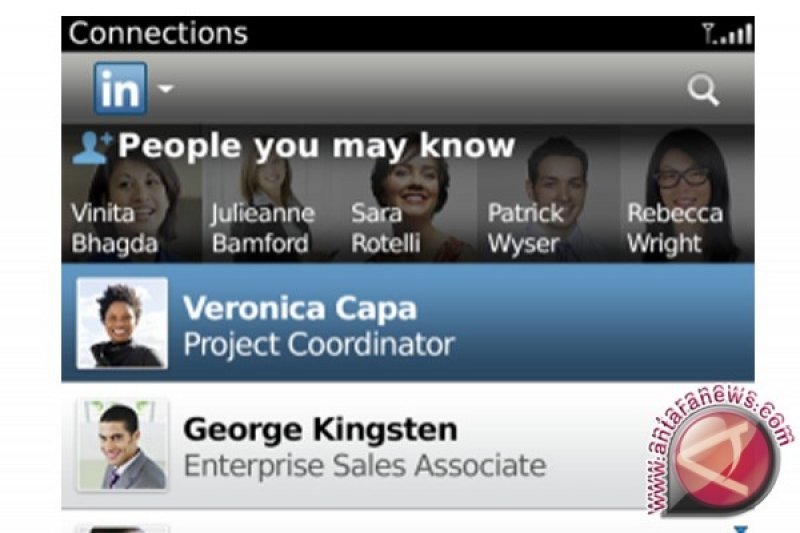Choose Rebecca Wright's suggested profile
The height and width of the screenshot is (533, 800).
tap(674, 227)
